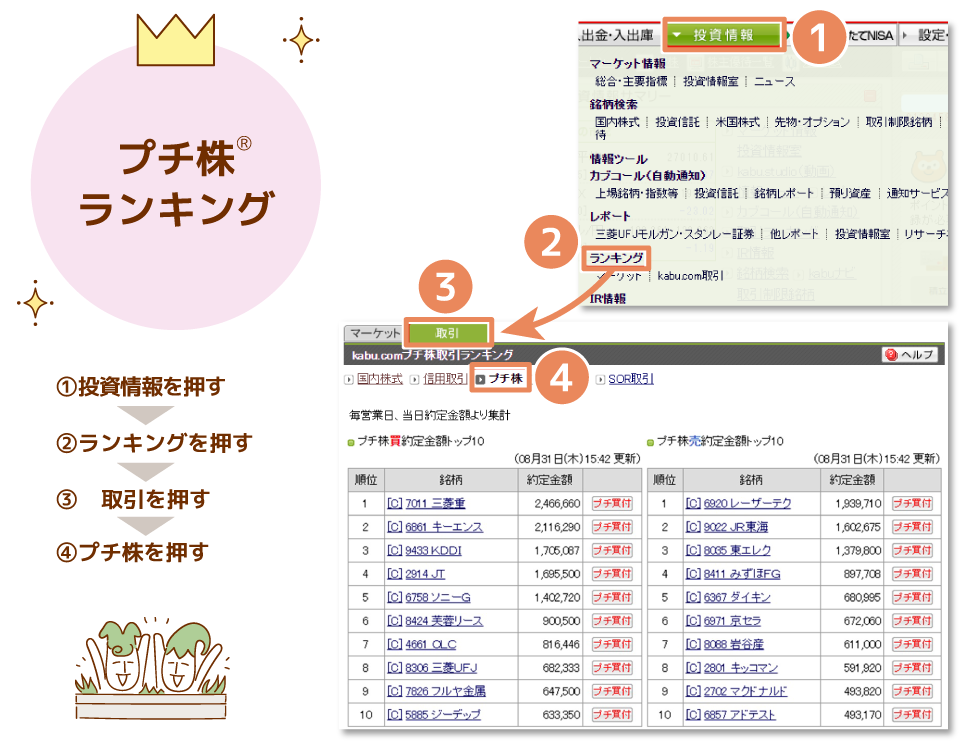Image resolution: width=980 pixels, height=750 pixels.
Task: Open stock link 7826 フルヤ金属
Action: point(445,691)
